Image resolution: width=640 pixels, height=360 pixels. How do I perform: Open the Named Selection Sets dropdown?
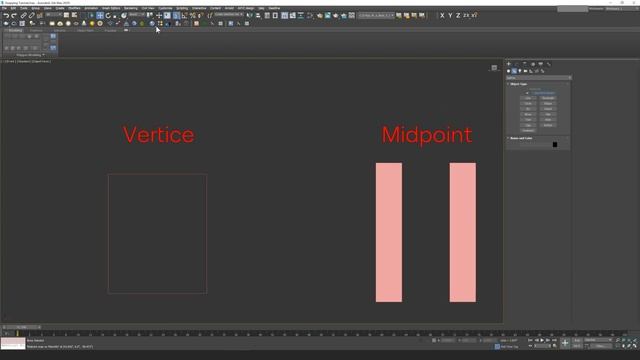coord(229,15)
